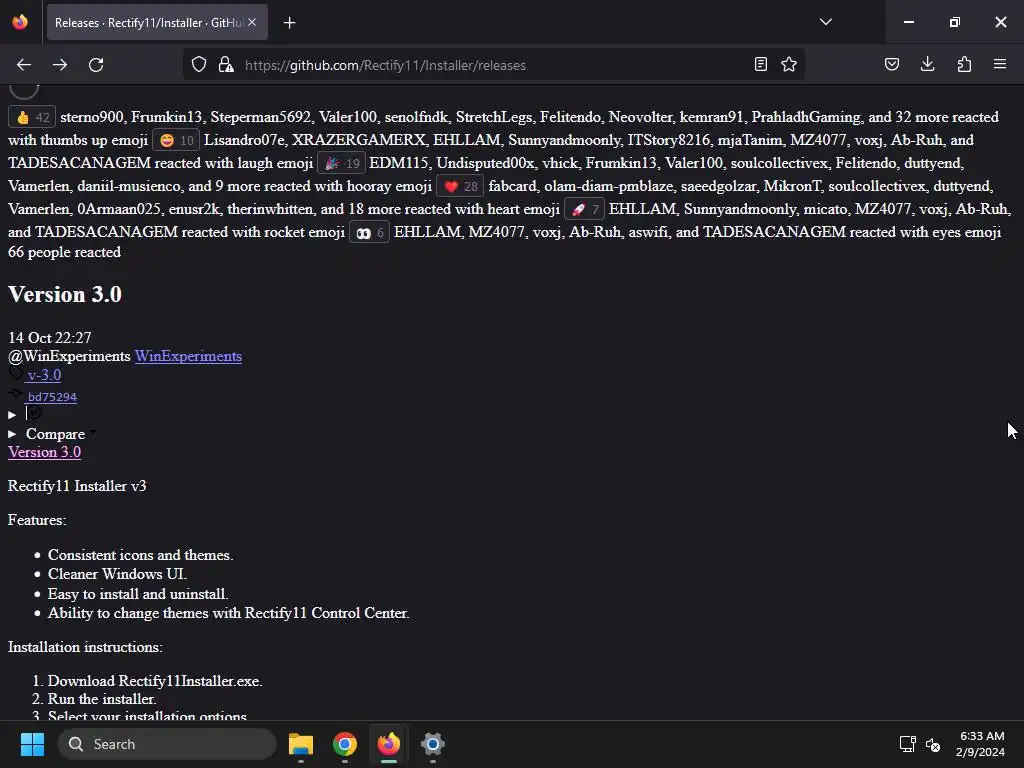Select "Cleaner Windows UI." bullet

pyautogui.click(x=118, y=574)
